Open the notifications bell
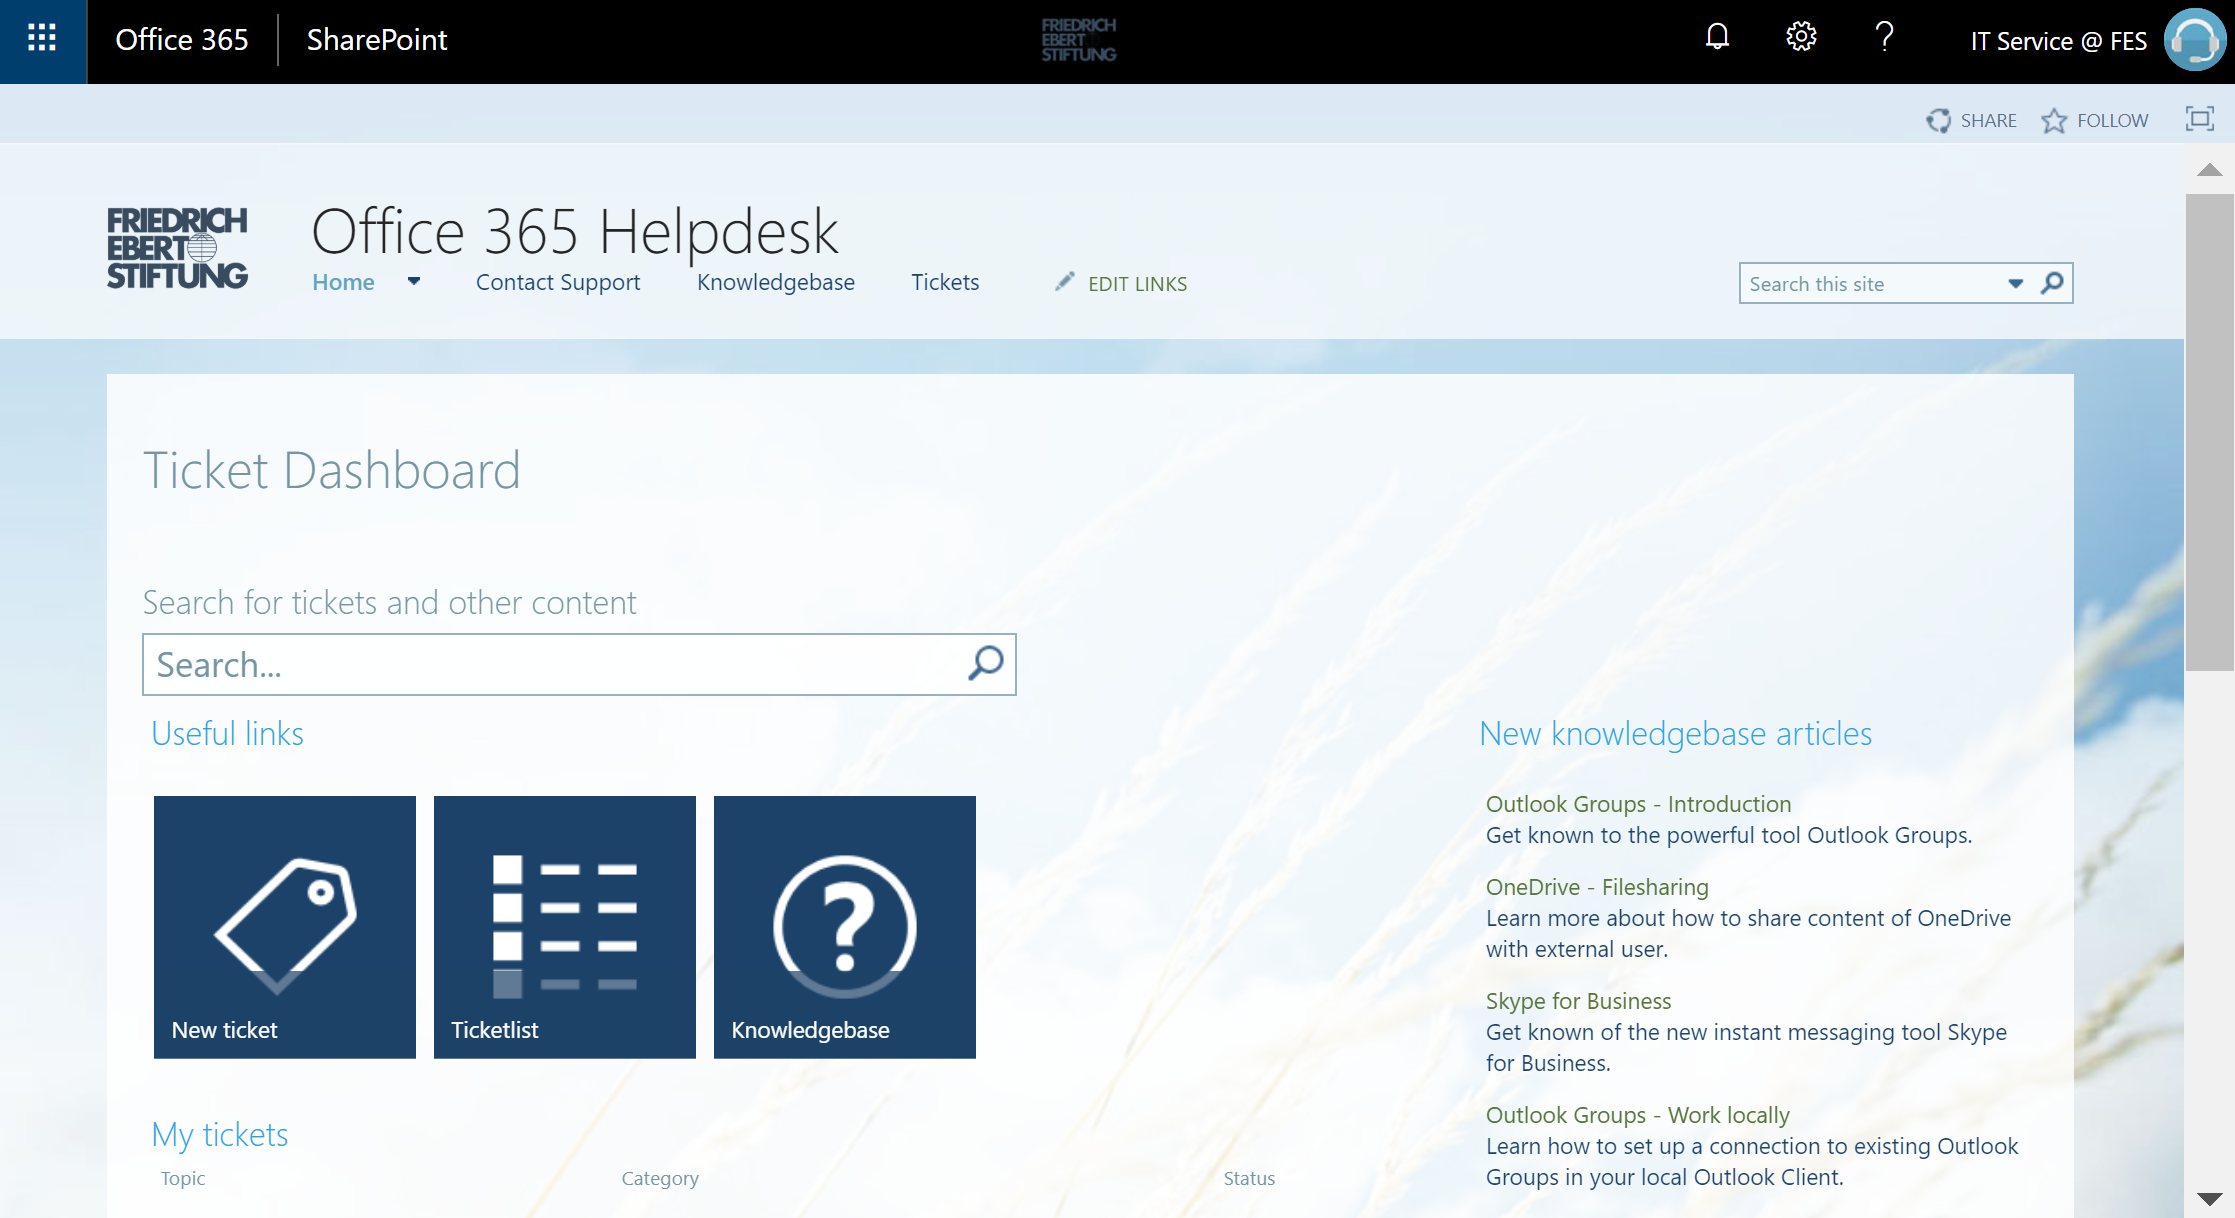This screenshot has height=1218, width=2235. [1717, 38]
